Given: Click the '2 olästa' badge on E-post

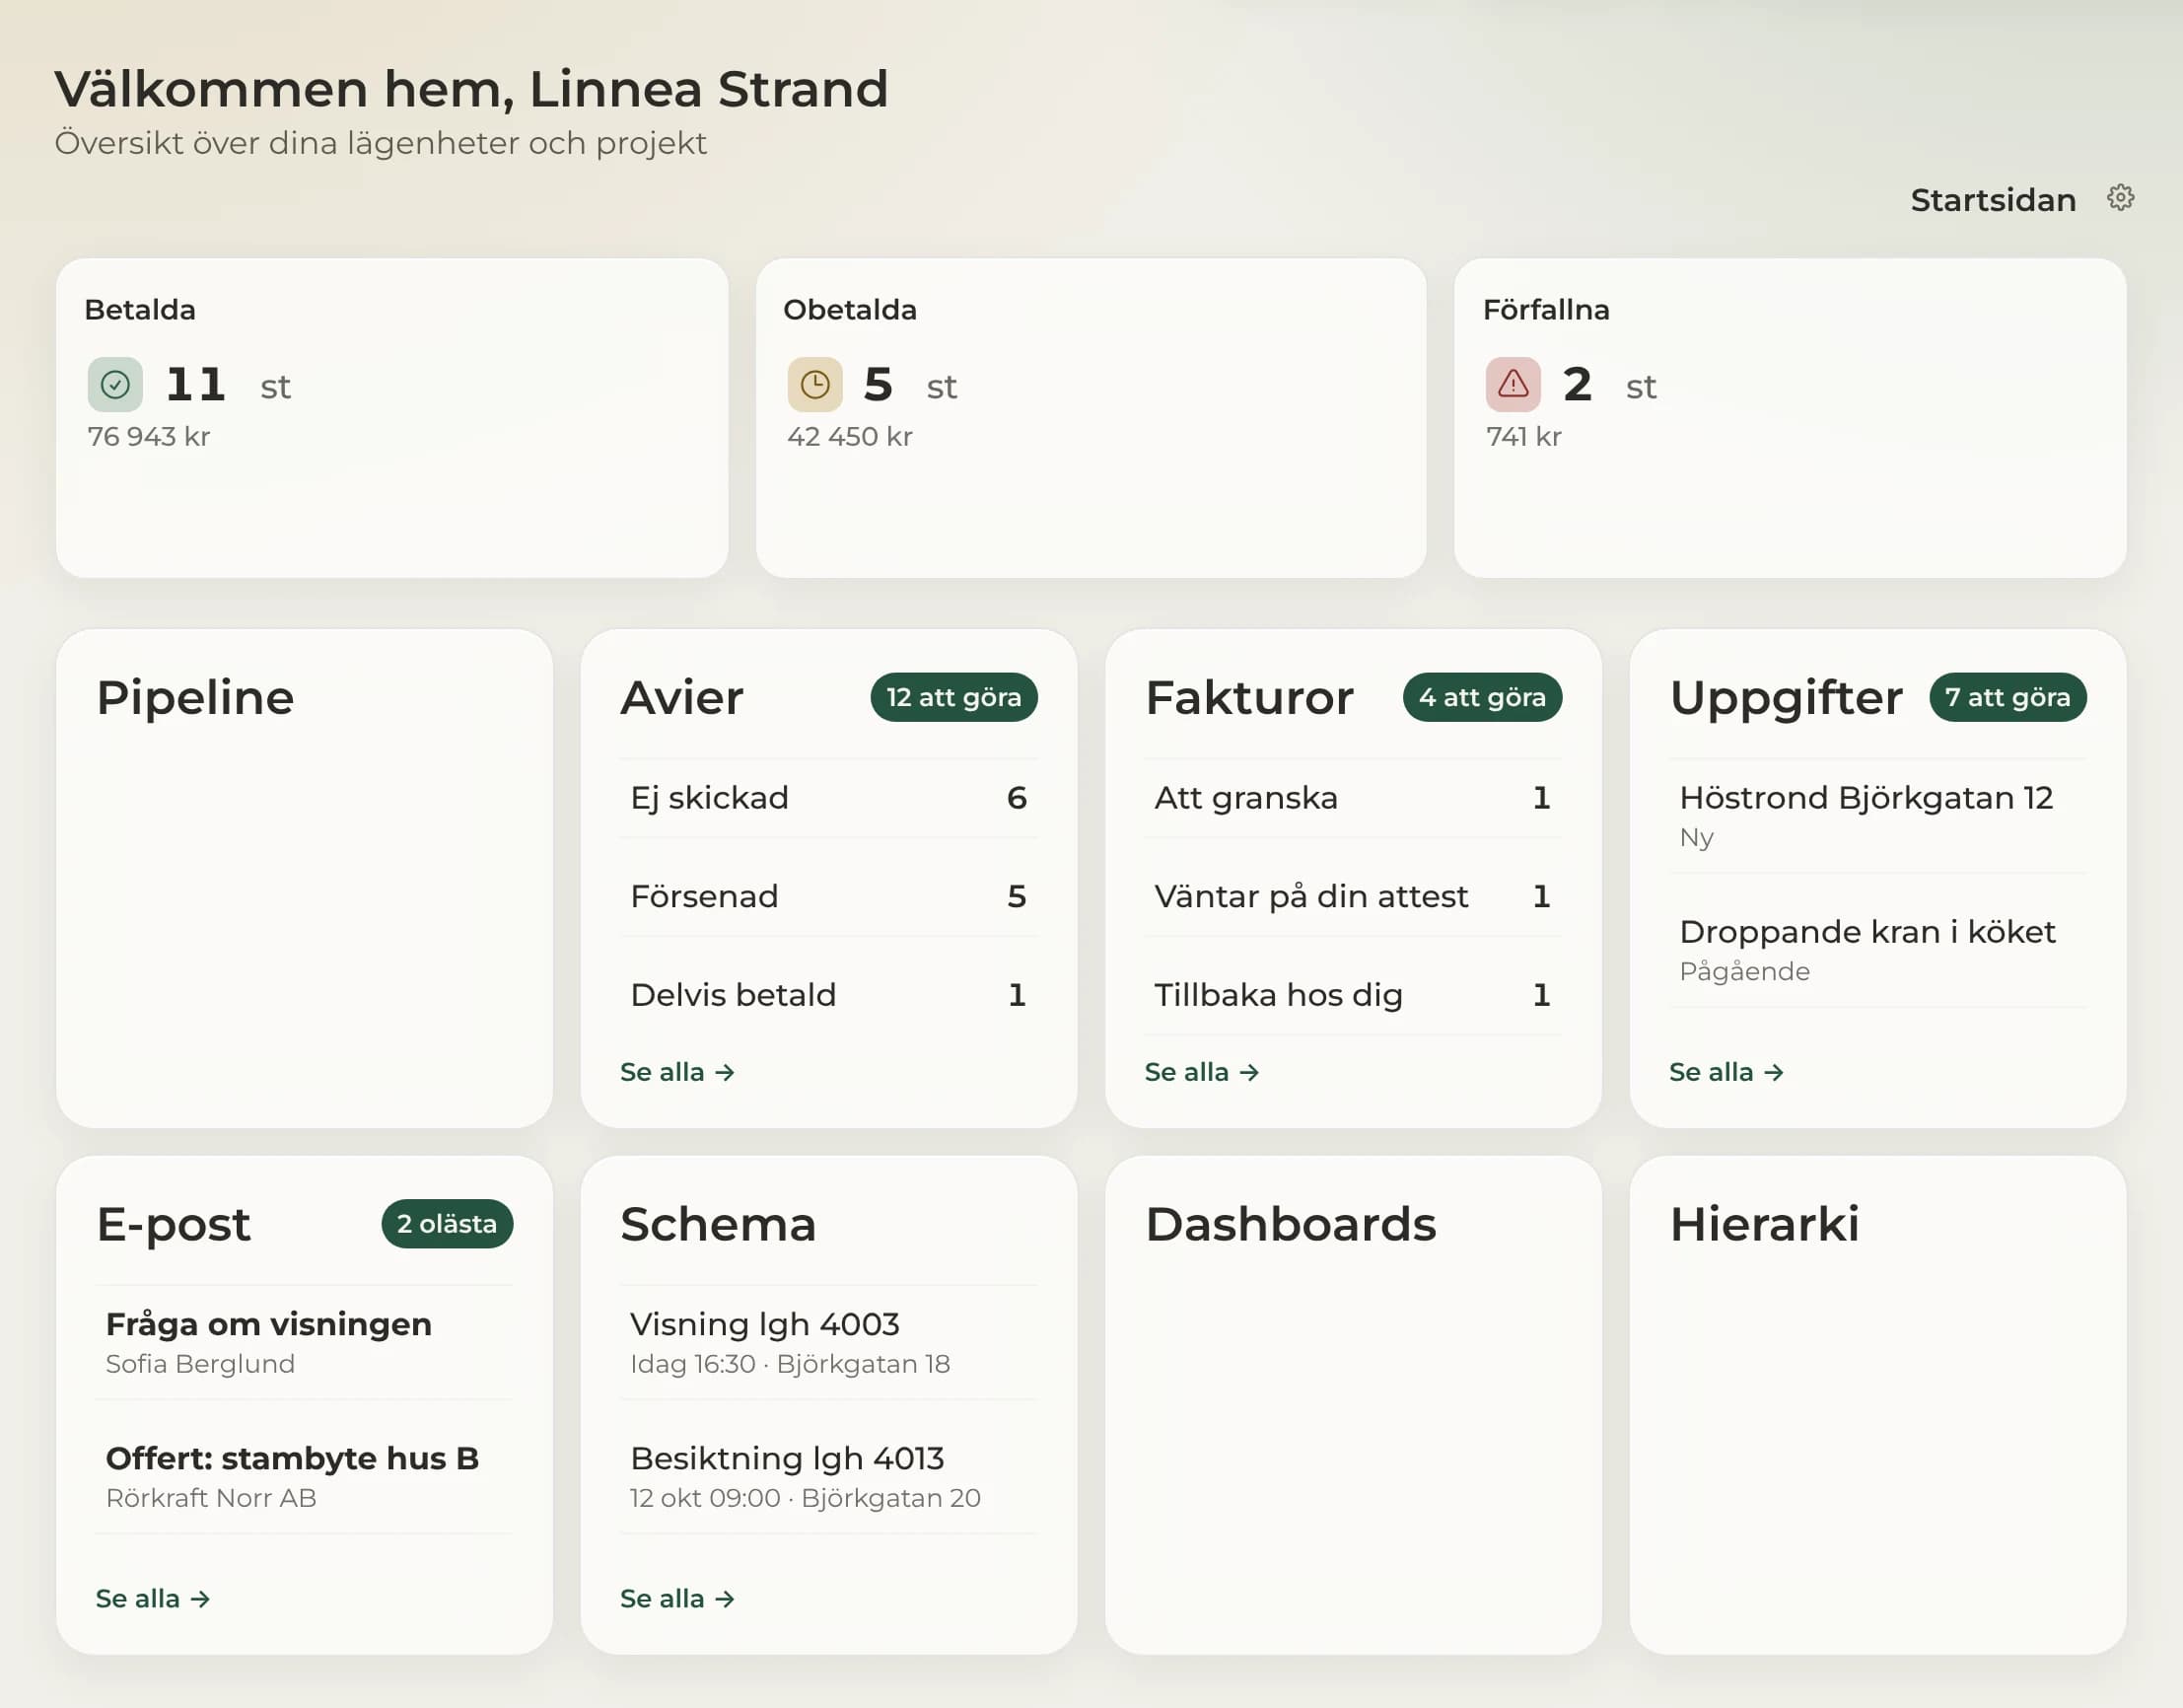Looking at the screenshot, I should [x=447, y=1224].
